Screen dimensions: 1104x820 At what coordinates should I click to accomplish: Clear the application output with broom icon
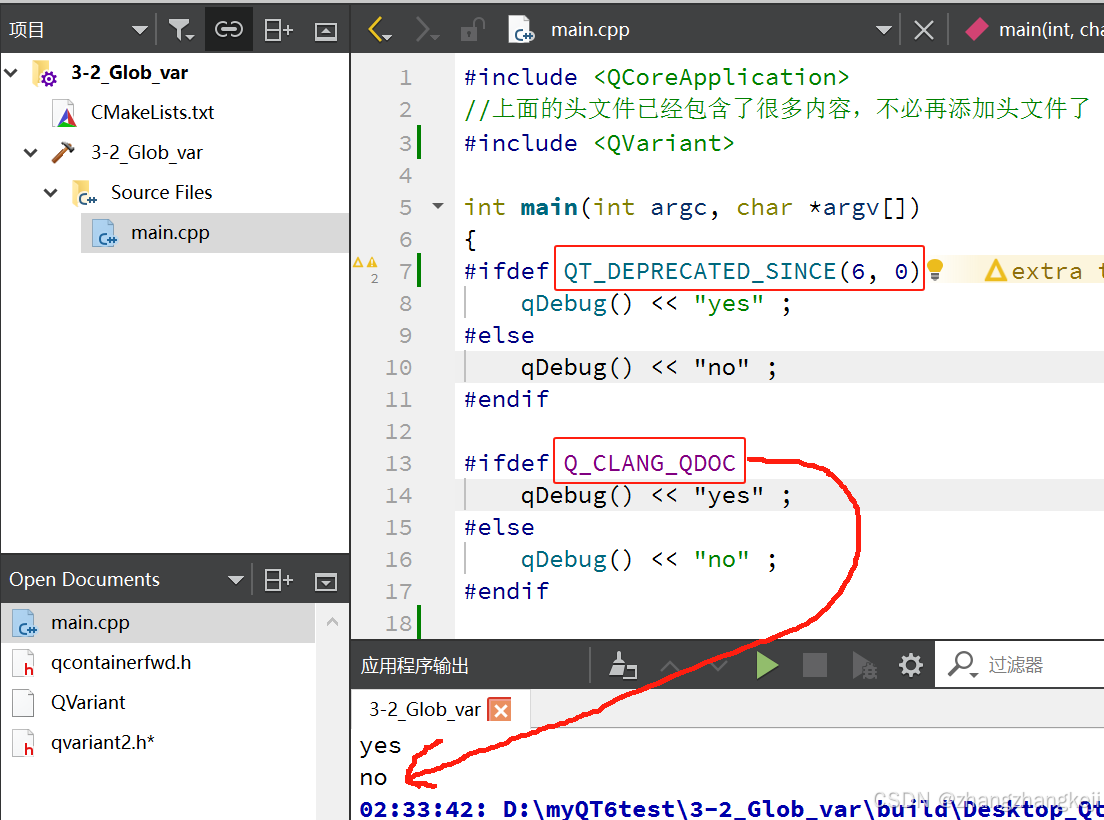pyautogui.click(x=622, y=664)
